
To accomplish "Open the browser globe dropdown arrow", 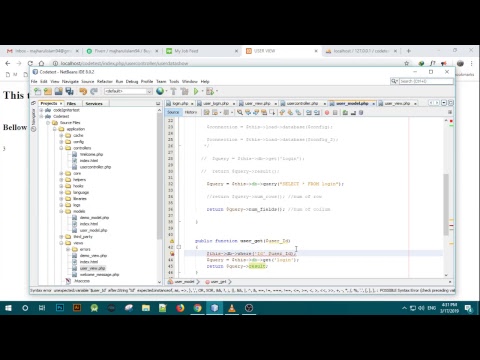I will (x=166, y=91).
